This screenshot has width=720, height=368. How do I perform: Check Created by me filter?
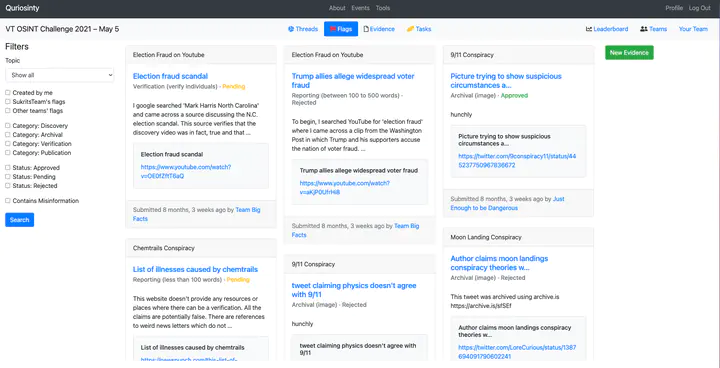[x=8, y=93]
